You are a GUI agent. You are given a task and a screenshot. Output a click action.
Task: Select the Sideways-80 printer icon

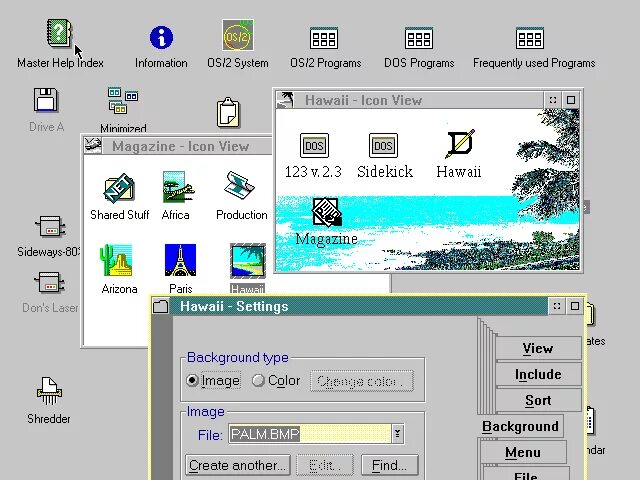[x=50, y=227]
